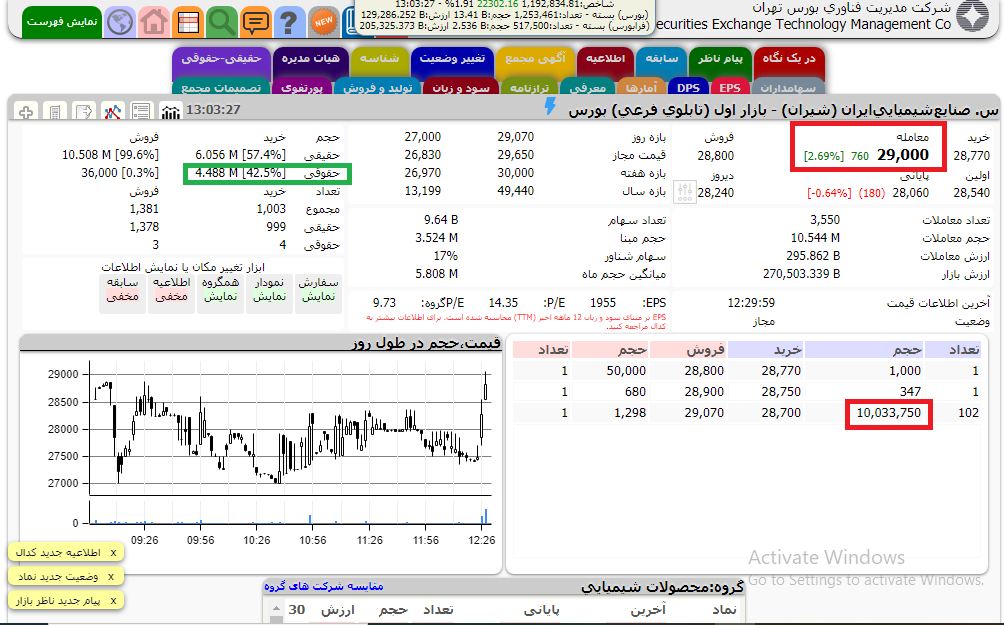The width and height of the screenshot is (1004, 625).
Task: Open the bar chart icon beside clock
Action: coord(170,112)
